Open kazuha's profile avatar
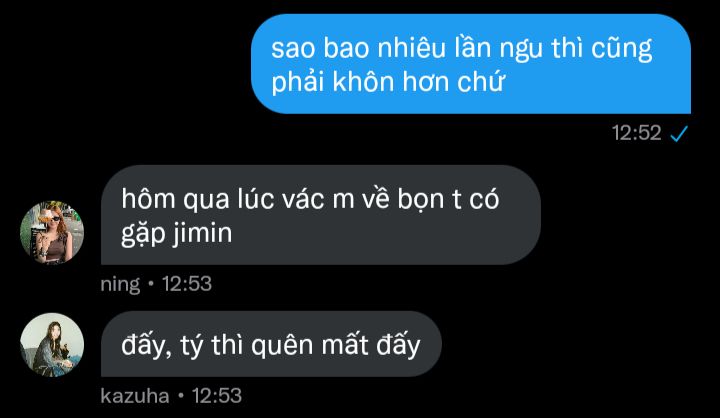The width and height of the screenshot is (720, 418). point(52,345)
